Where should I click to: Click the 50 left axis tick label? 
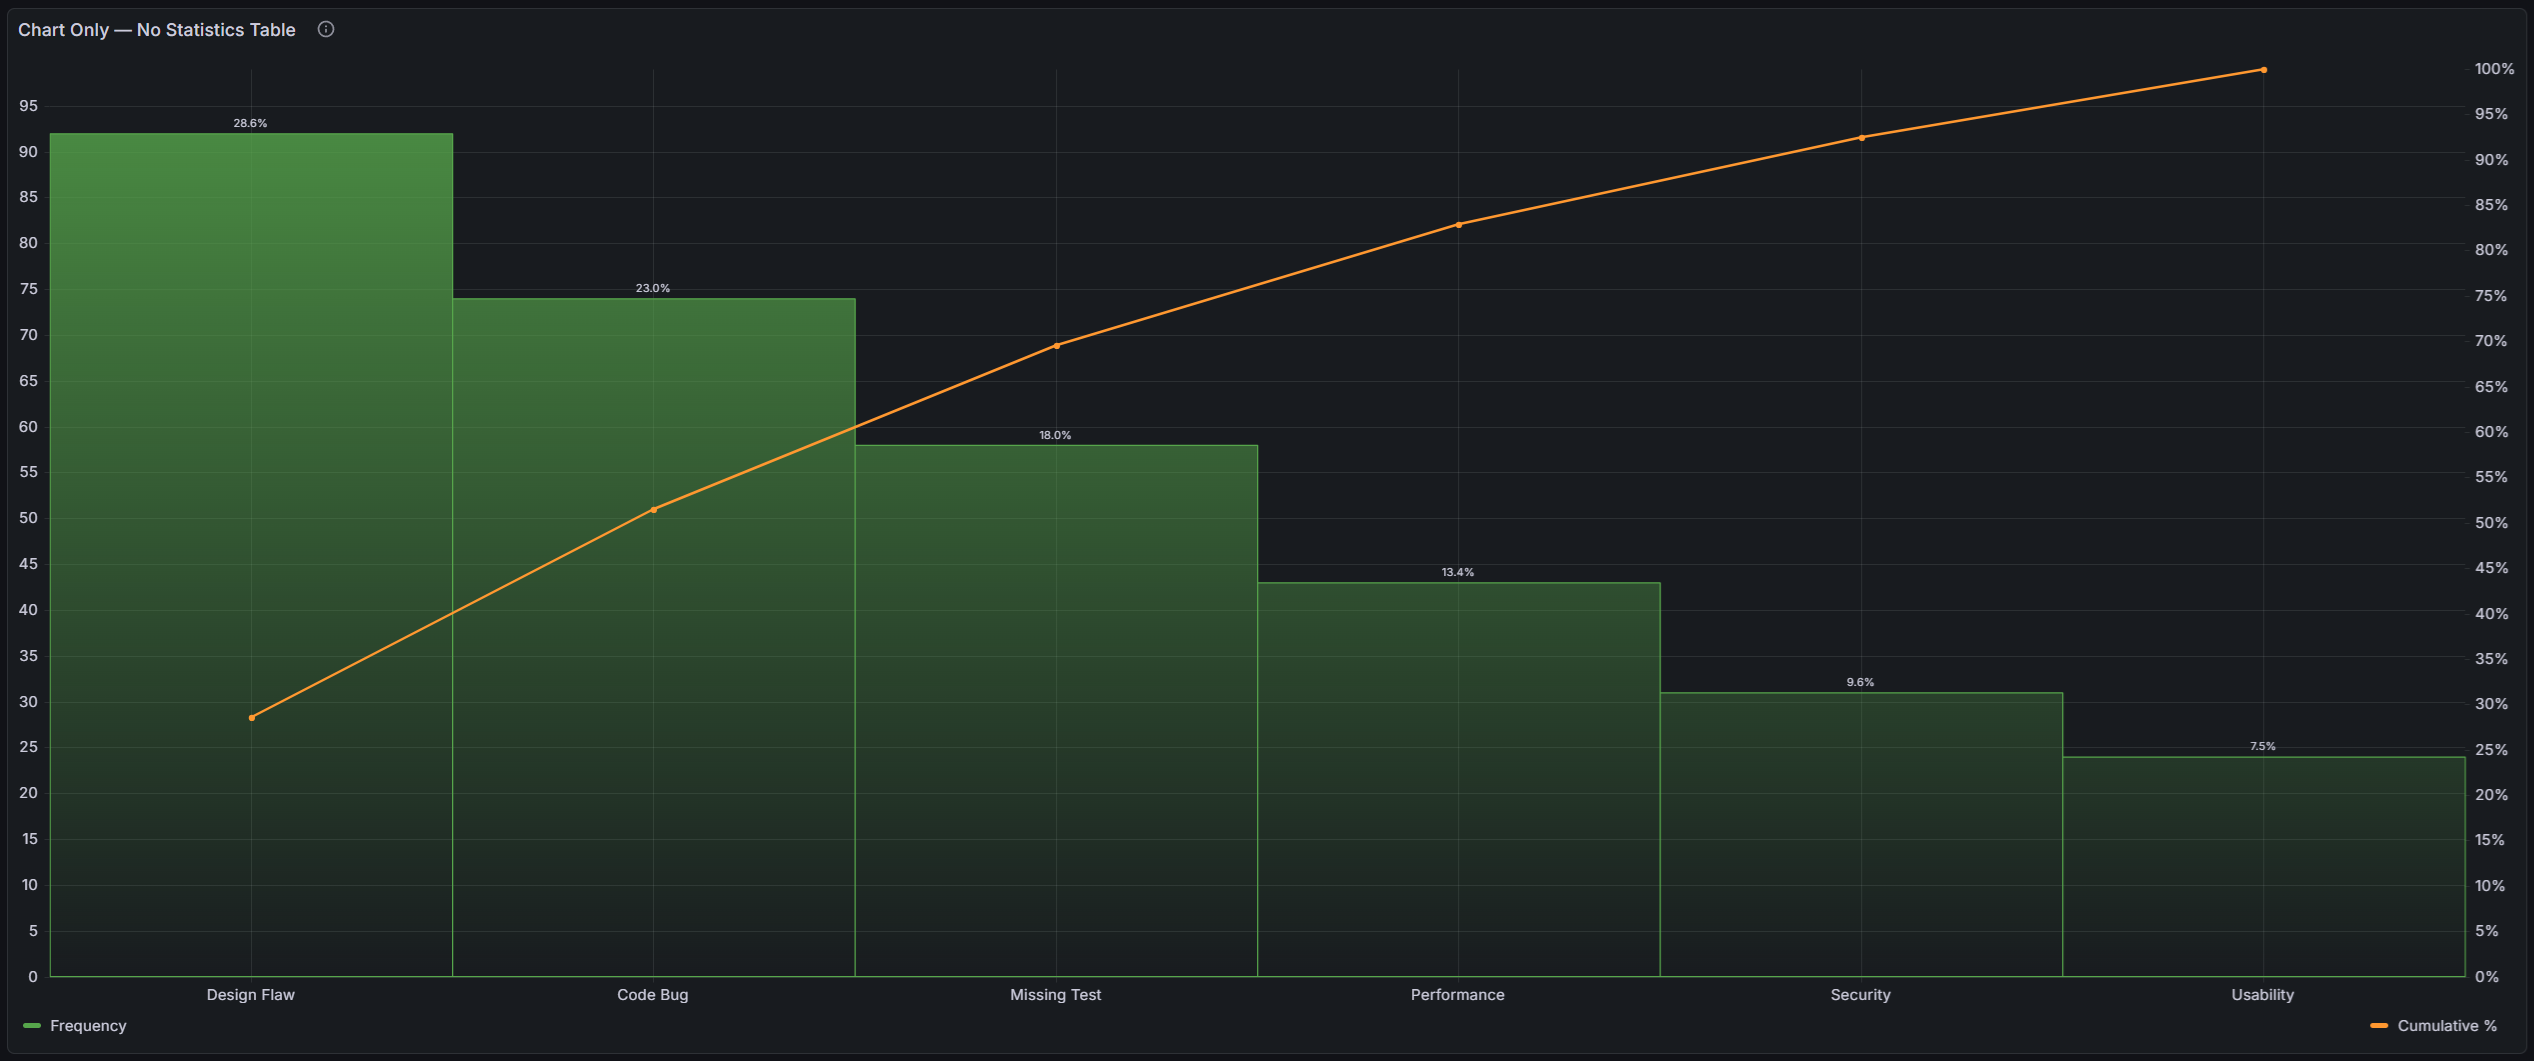[28, 518]
